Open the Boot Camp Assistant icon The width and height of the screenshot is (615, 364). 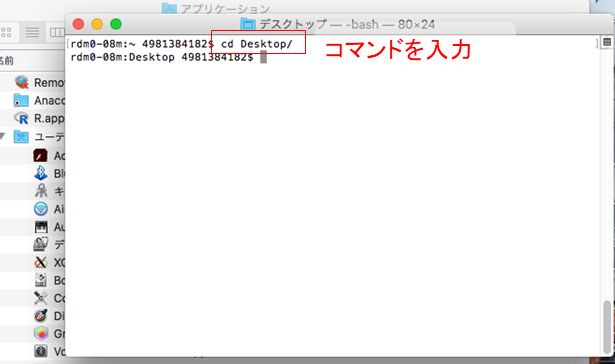41,280
